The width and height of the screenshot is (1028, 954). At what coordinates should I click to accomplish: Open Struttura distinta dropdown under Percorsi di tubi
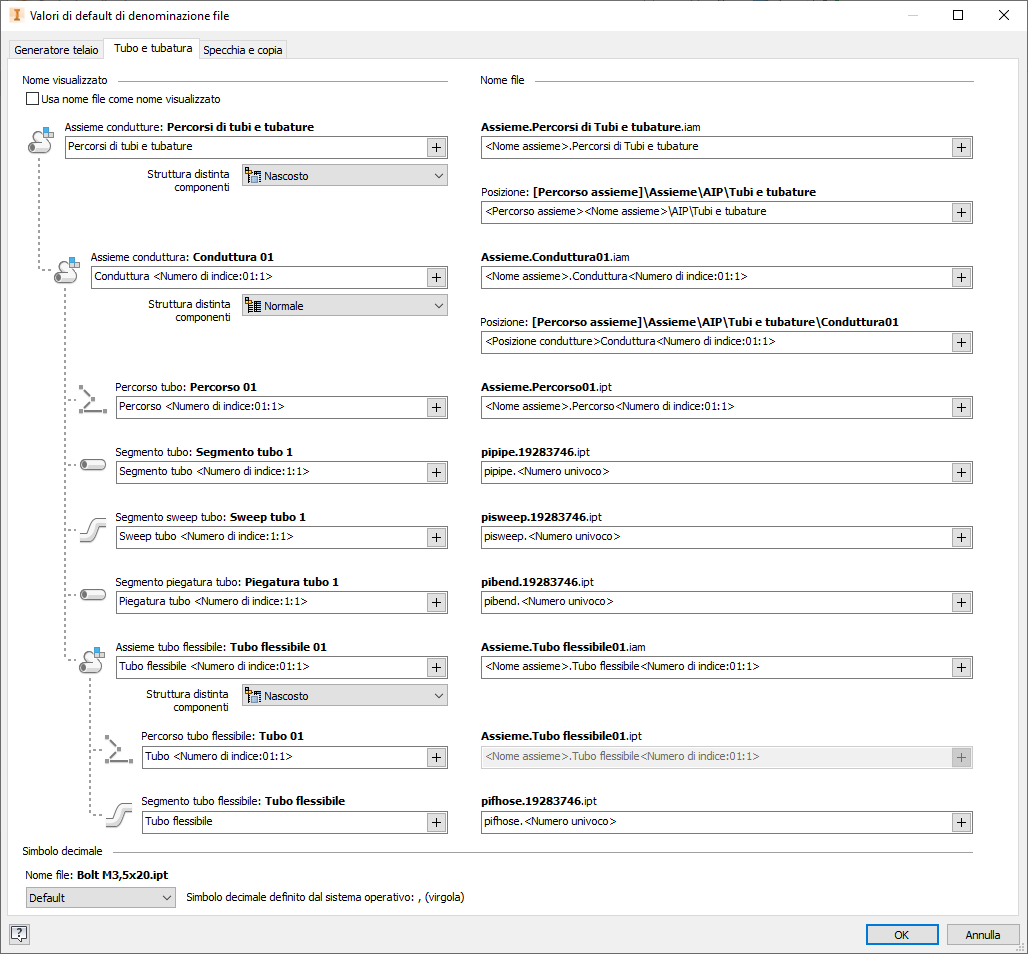pos(345,176)
